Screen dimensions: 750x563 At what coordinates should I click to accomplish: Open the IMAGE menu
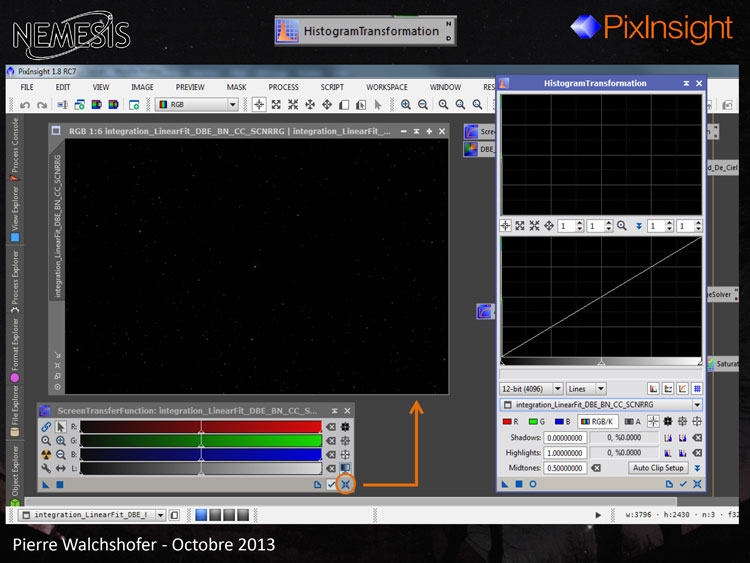[142, 87]
